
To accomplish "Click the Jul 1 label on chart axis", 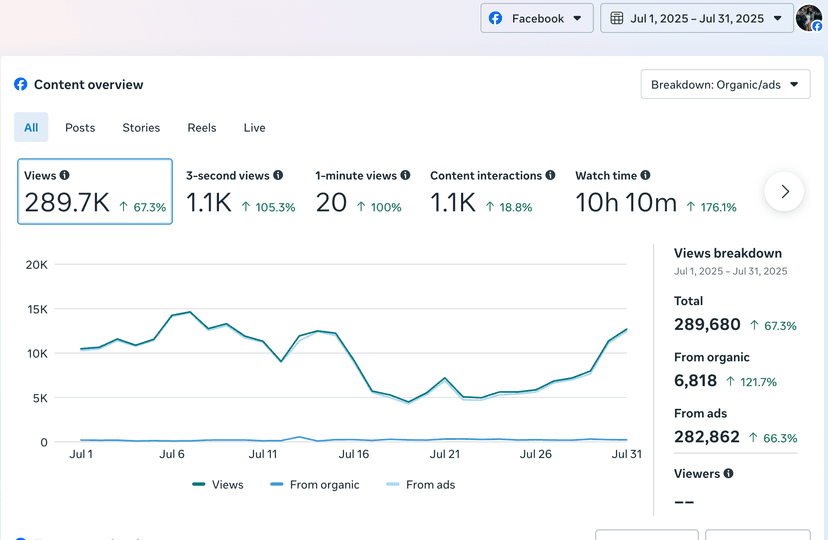I will (81, 454).
